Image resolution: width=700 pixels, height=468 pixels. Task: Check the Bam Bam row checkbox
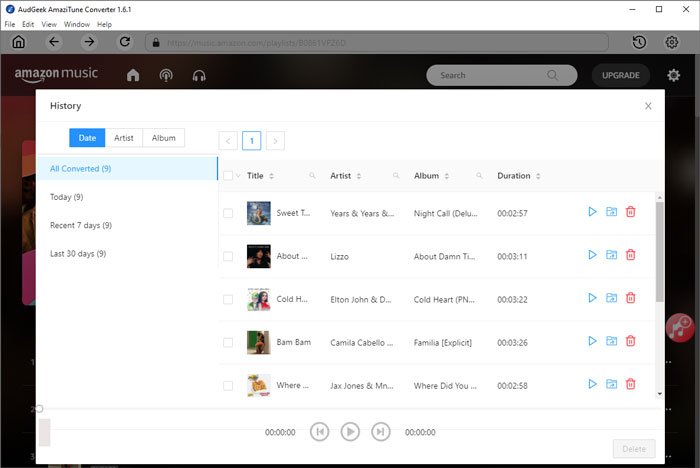(x=228, y=343)
